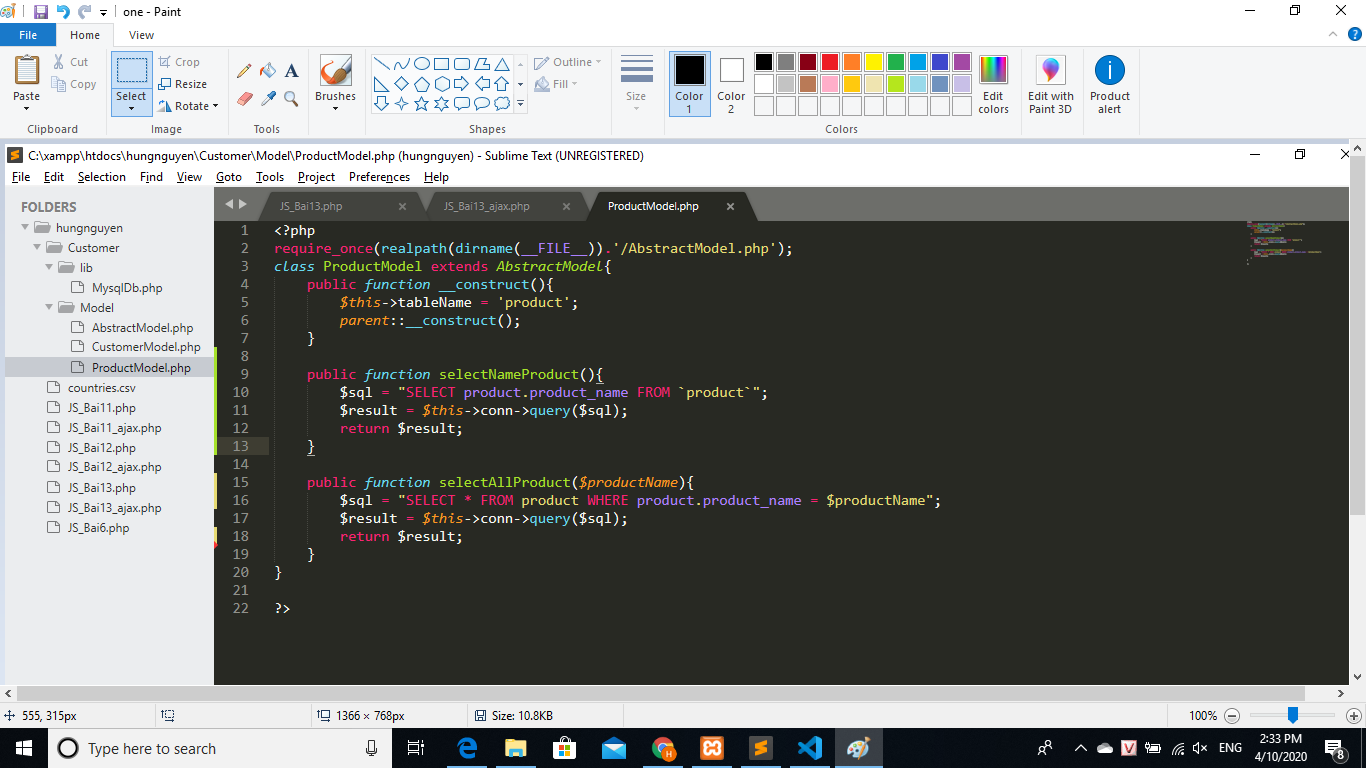Open the JS_Bai13_ajax.php editor tab

[487, 206]
